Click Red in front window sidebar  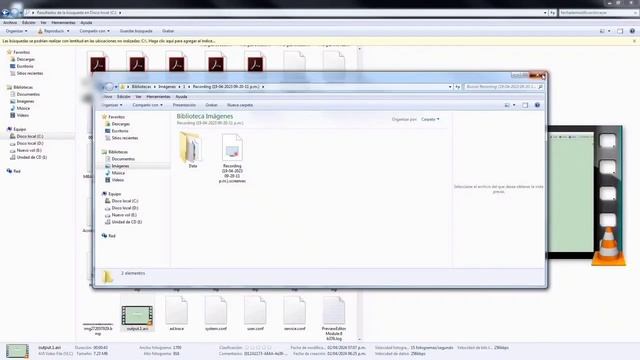pos(111,236)
